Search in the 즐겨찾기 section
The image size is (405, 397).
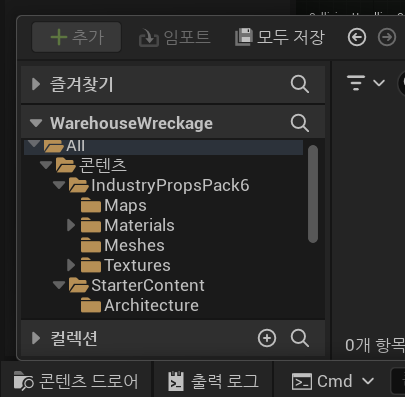tap(299, 84)
